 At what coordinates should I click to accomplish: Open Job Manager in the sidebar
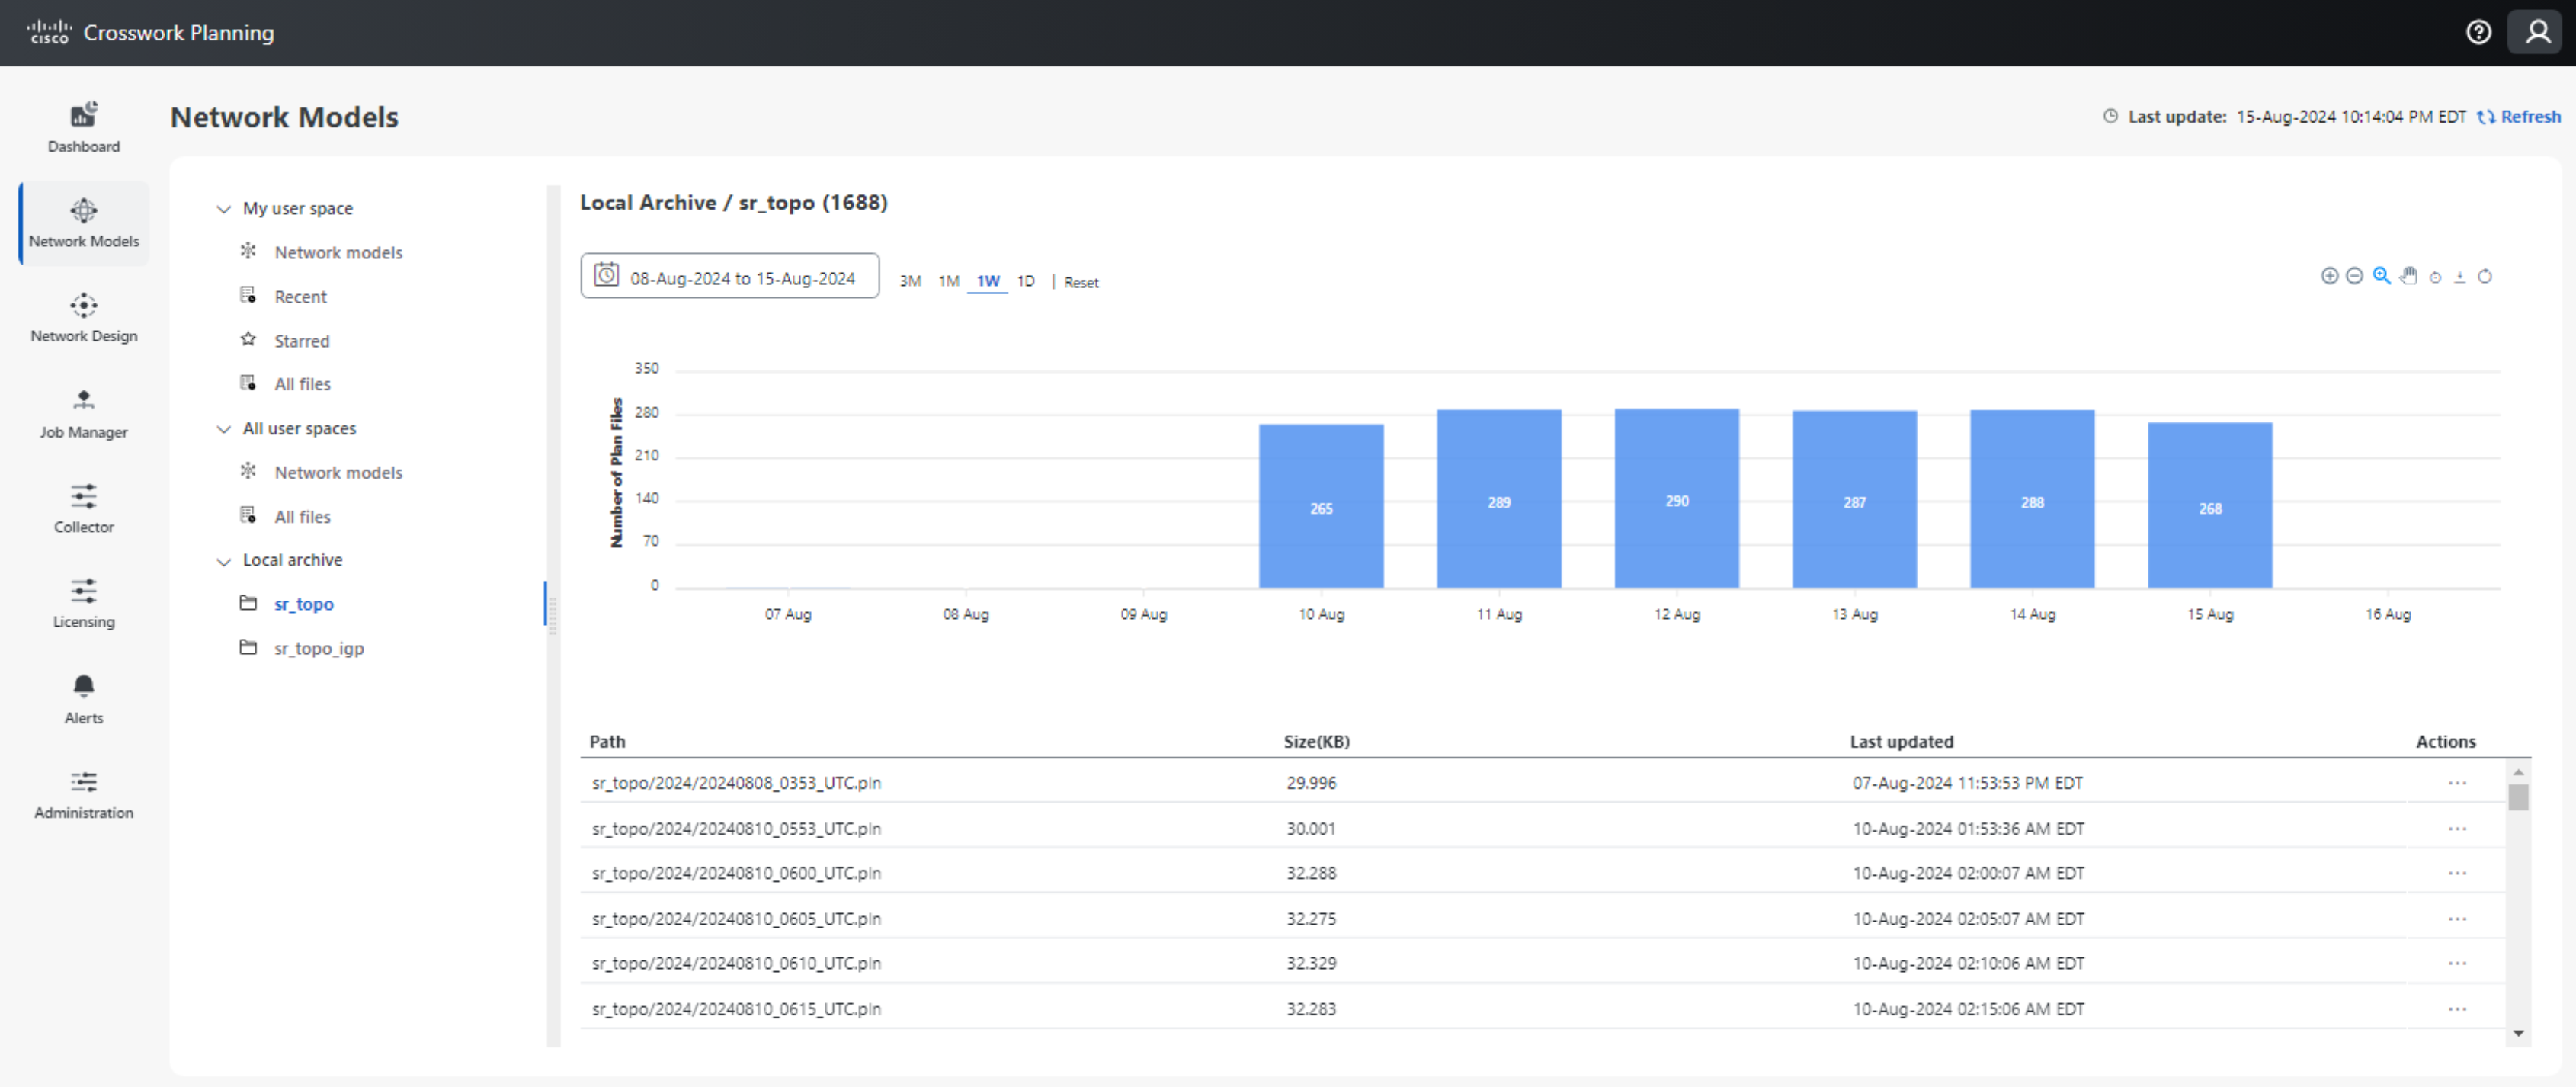[x=84, y=414]
